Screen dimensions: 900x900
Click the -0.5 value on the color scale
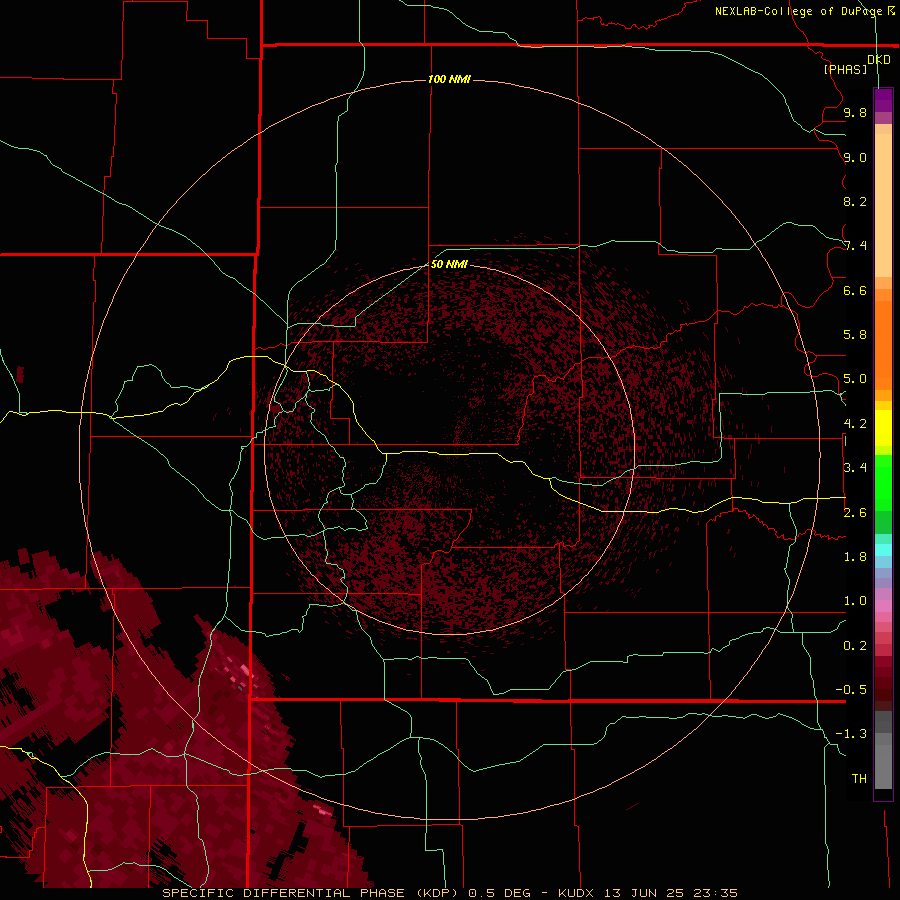(x=851, y=690)
